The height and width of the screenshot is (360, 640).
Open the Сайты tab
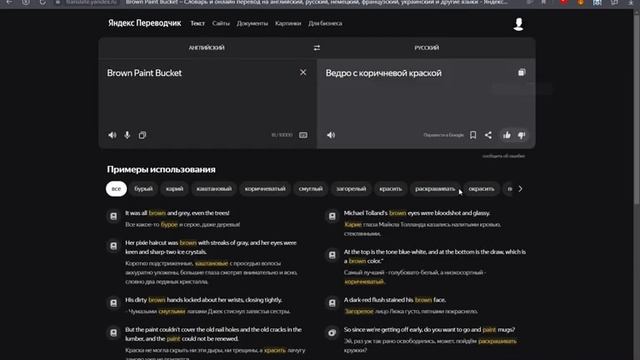221,23
